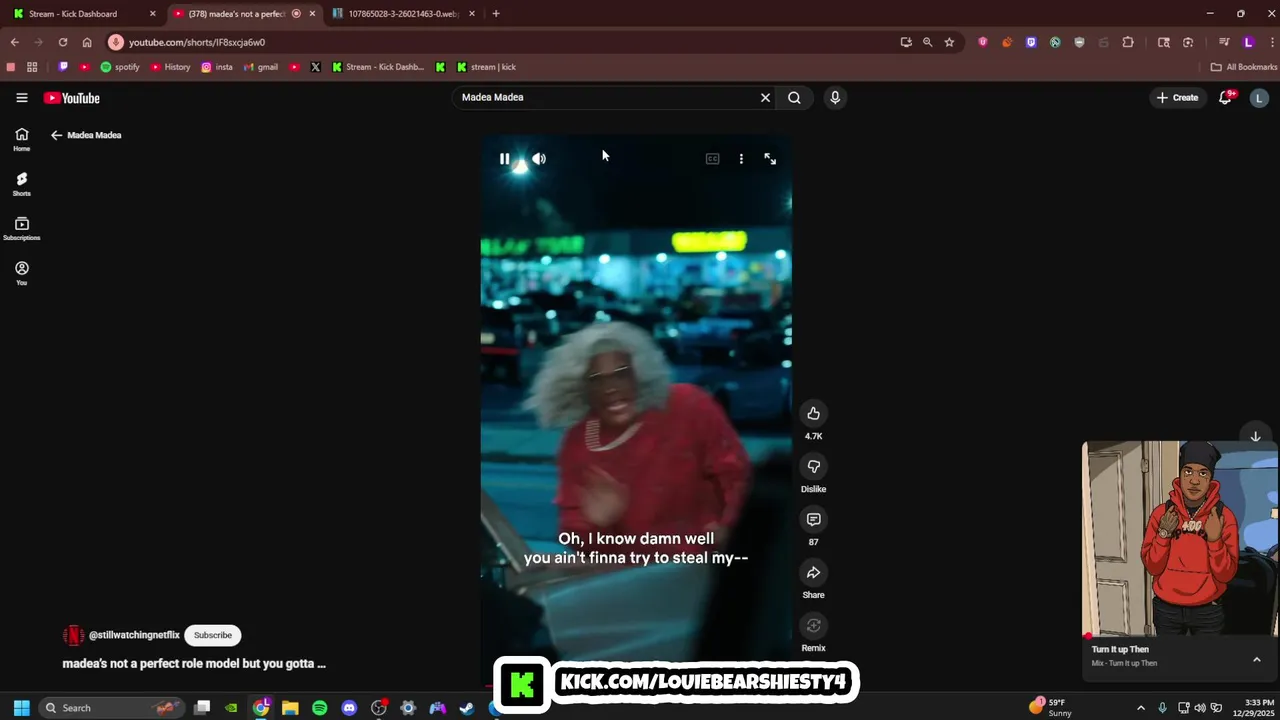The height and width of the screenshot is (720, 1280).
Task: Close the Kick Dashboard browser tab
Action: (152, 14)
